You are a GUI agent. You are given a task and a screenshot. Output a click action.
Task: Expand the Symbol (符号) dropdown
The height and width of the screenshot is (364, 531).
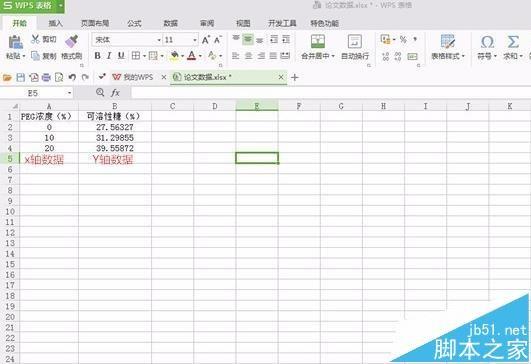click(x=495, y=56)
